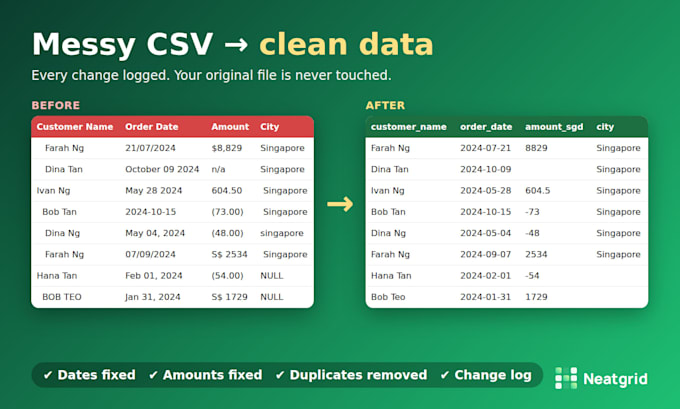Click the yellow AFTER label
Image resolution: width=680 pixels, height=409 pixels.
(385, 105)
